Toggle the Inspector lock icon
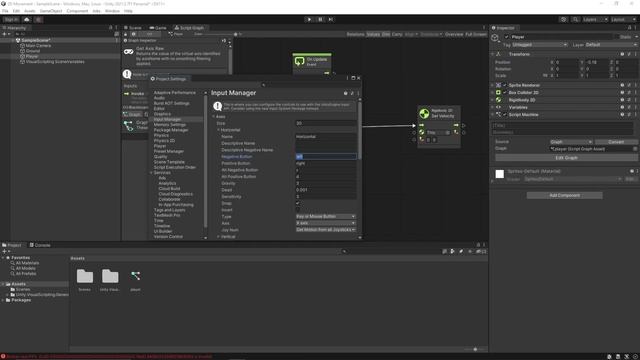 [x=629, y=28]
